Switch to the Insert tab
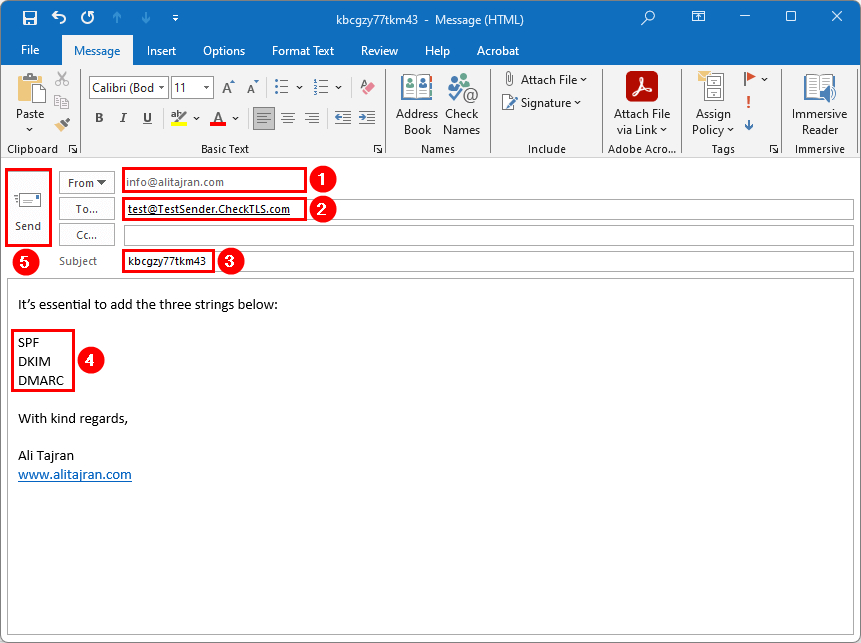This screenshot has height=643, width=861. tap(161, 50)
